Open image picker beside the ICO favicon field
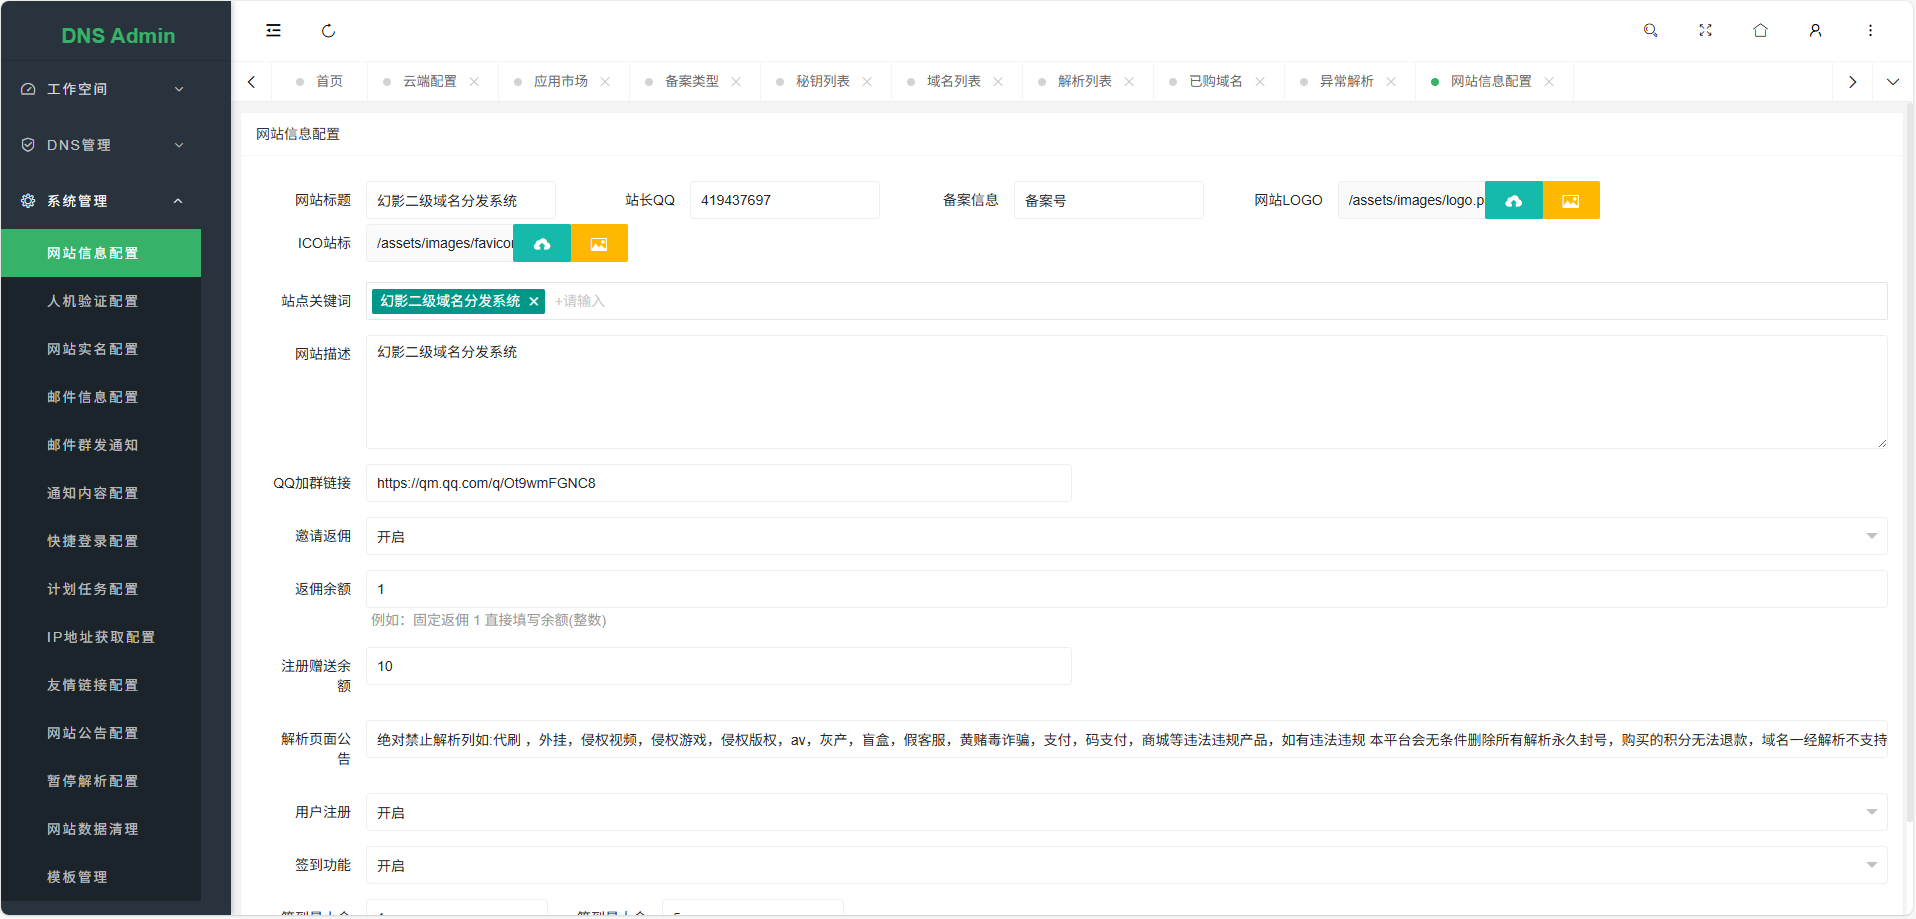This screenshot has height=919, width=1916. tap(599, 244)
